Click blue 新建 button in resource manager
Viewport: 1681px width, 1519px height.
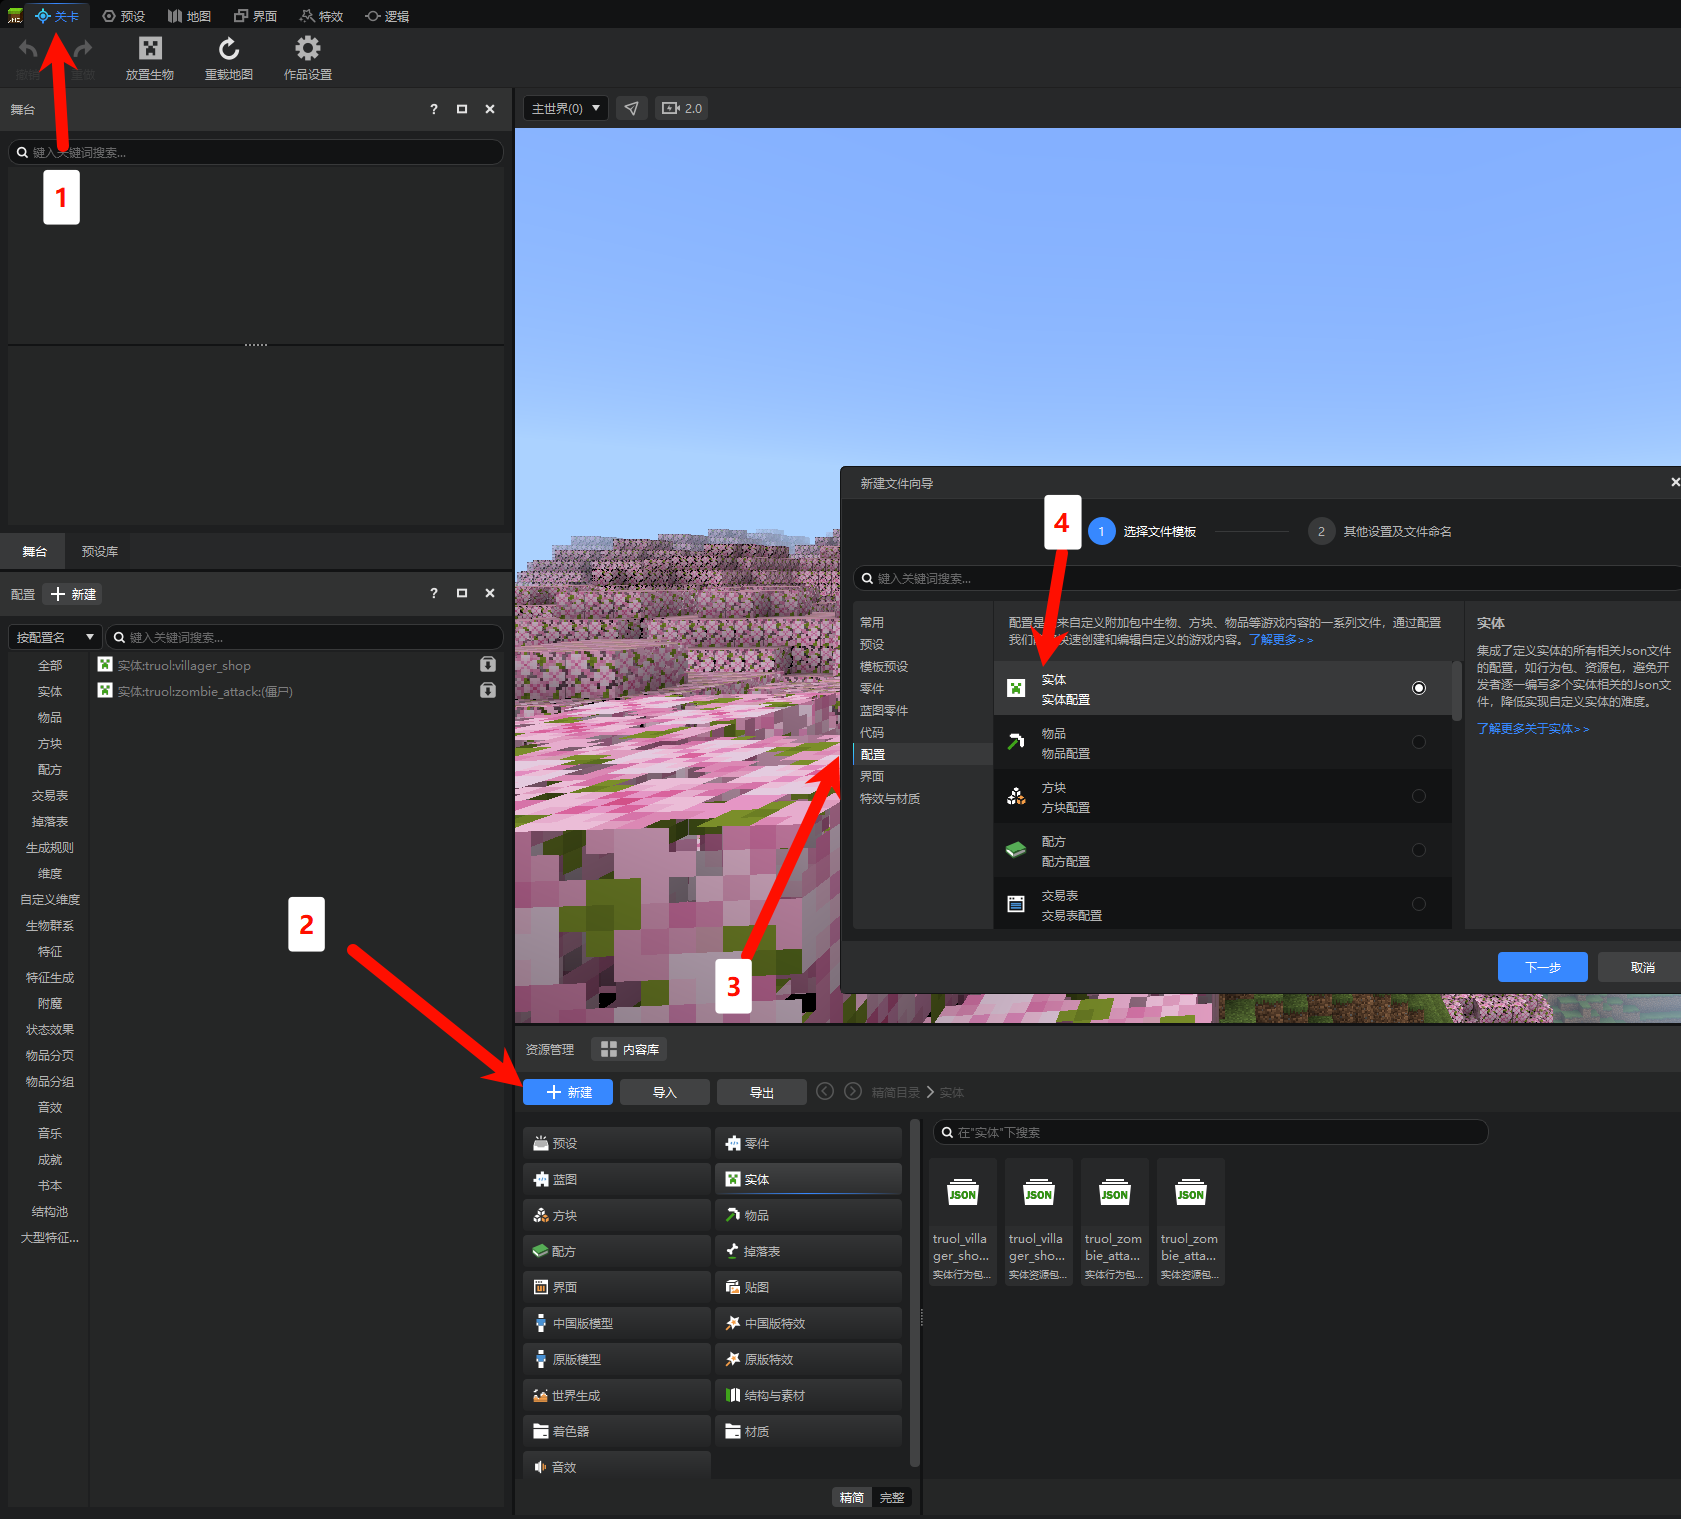[x=568, y=1092]
